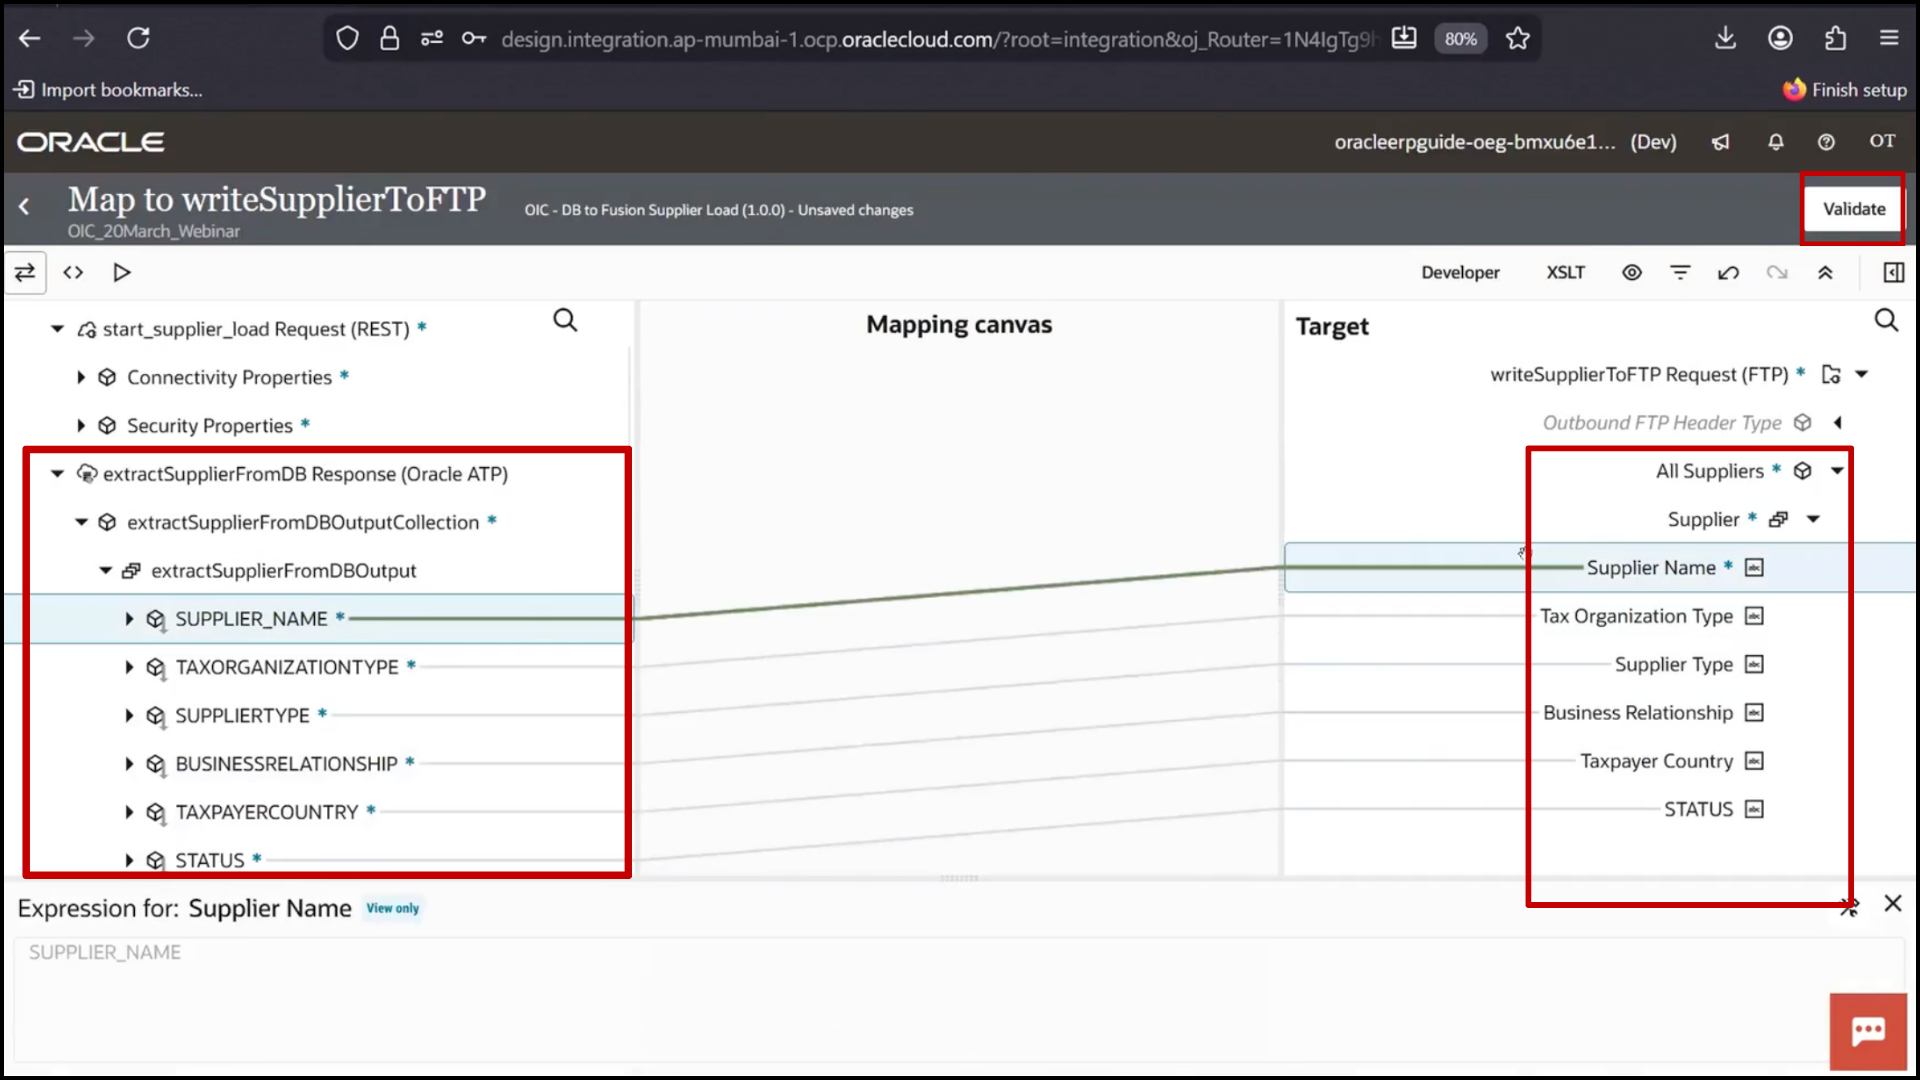1920x1080 pixels.
Task: Collapse extractSupplierFromDBOutput node
Action: pos(105,571)
